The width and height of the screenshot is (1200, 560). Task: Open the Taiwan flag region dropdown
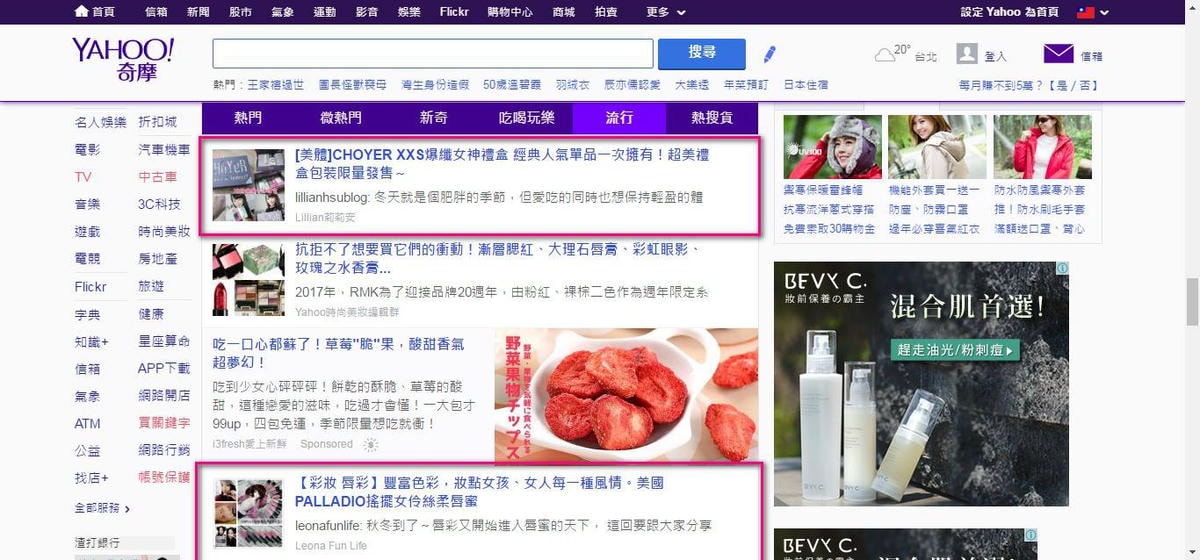[1091, 12]
